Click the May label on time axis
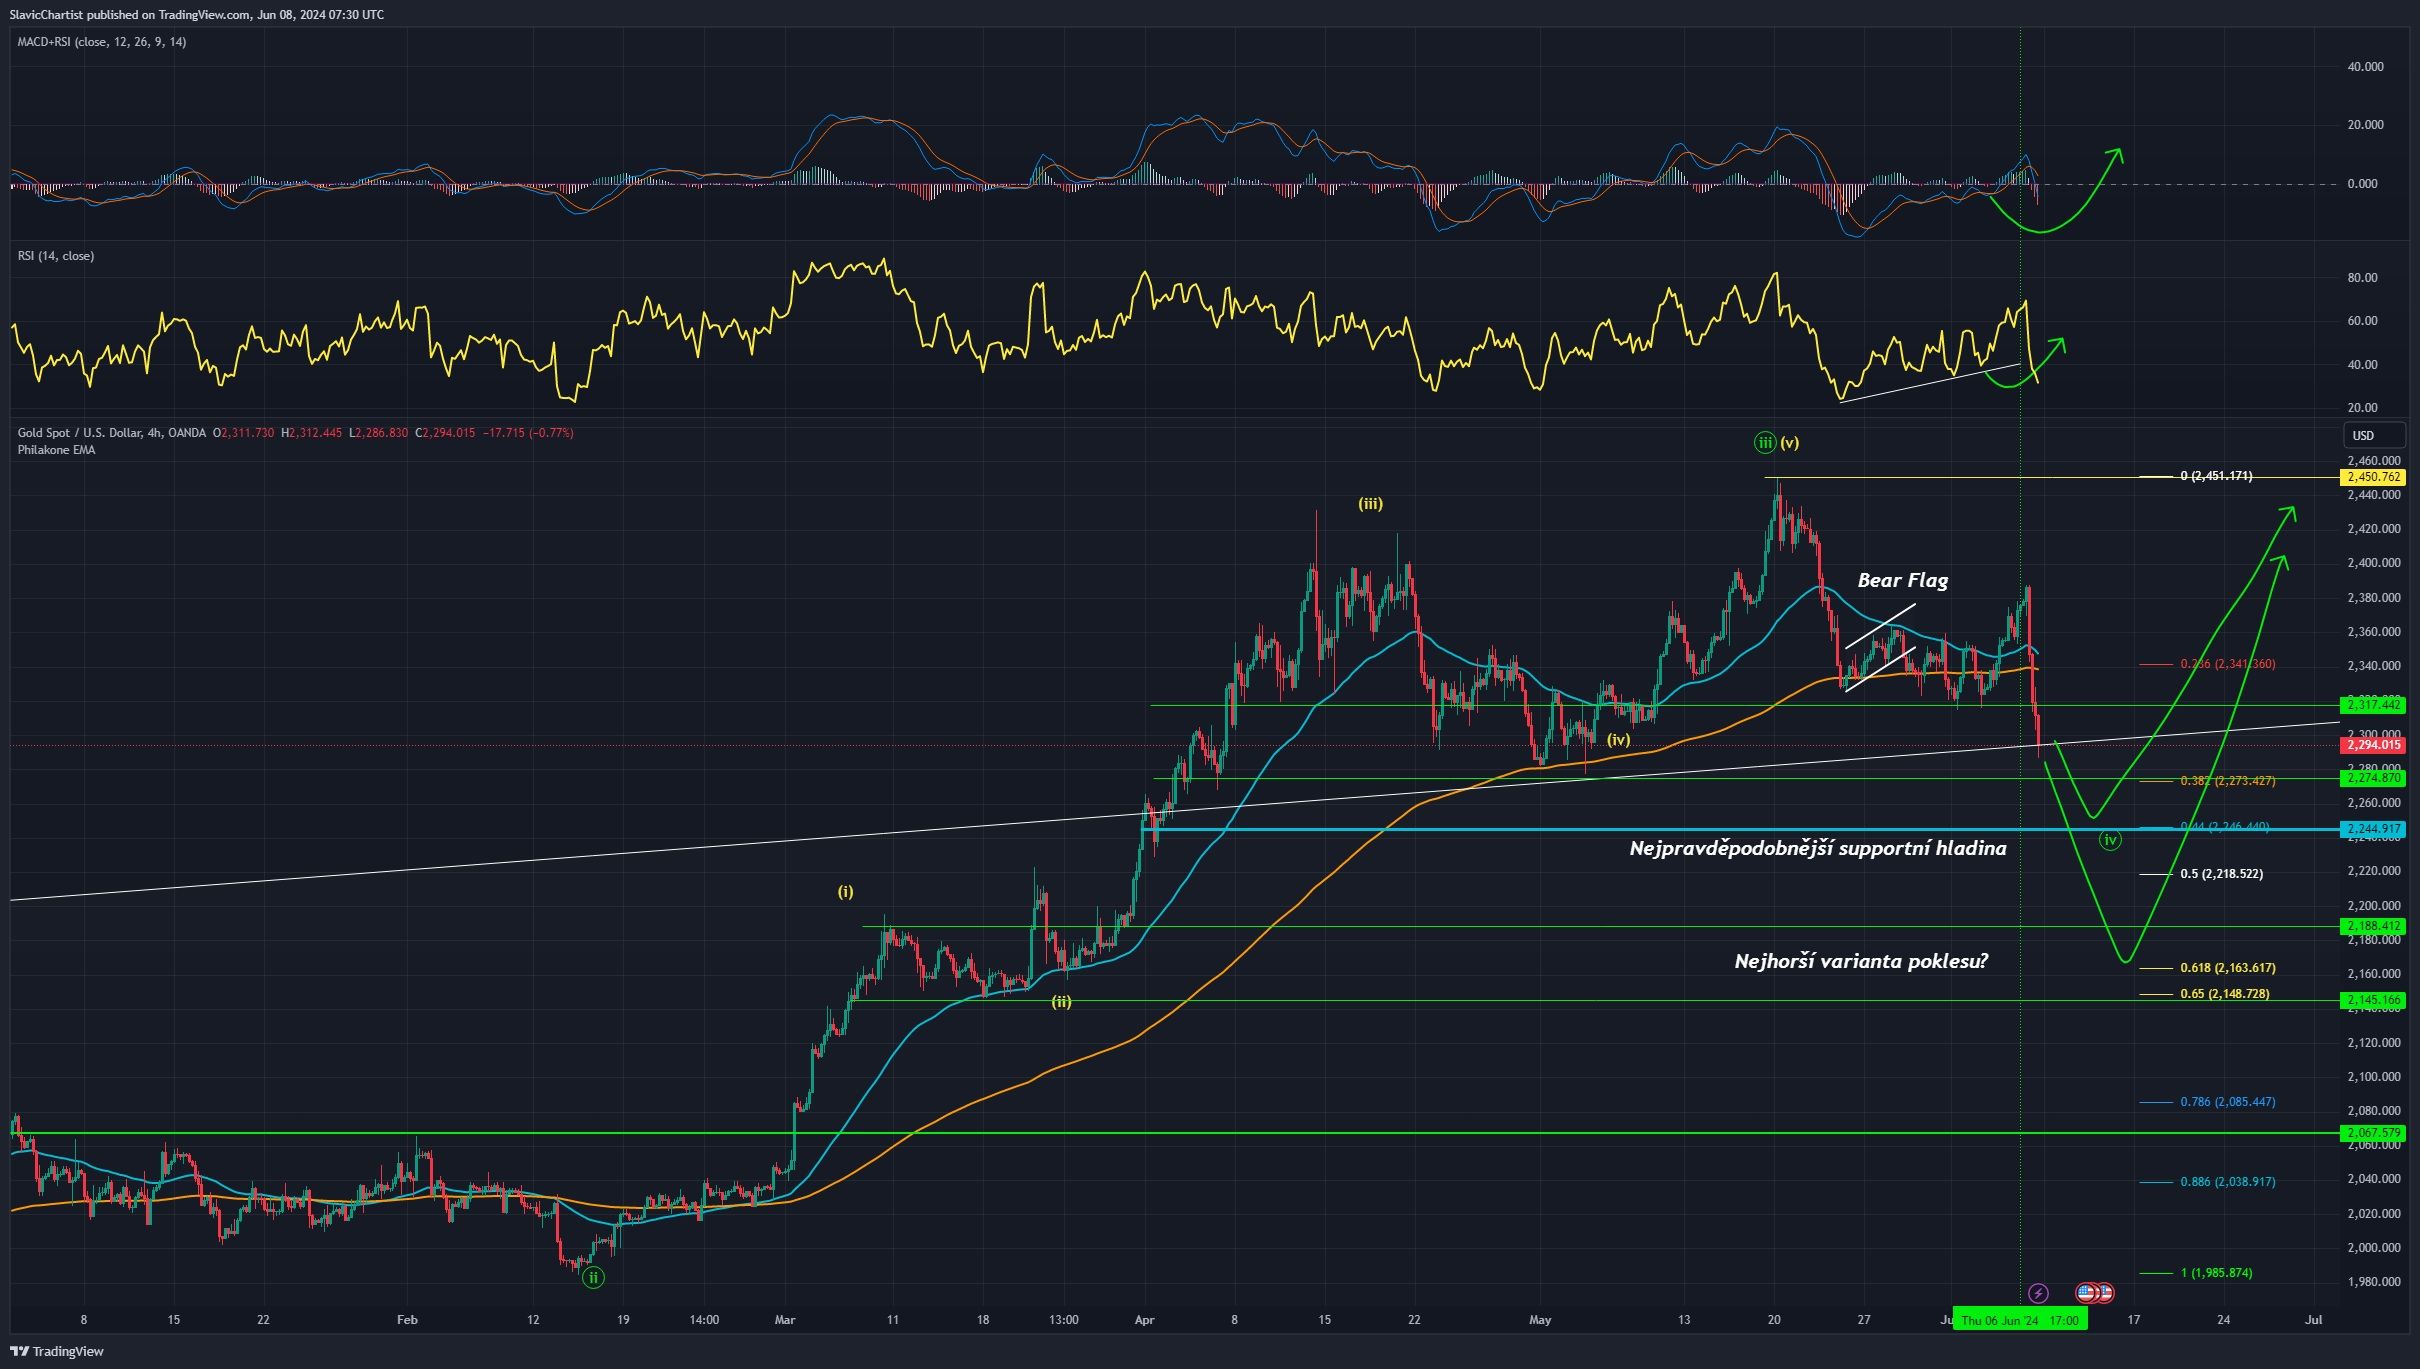The height and width of the screenshot is (1369, 2420). [1540, 1320]
